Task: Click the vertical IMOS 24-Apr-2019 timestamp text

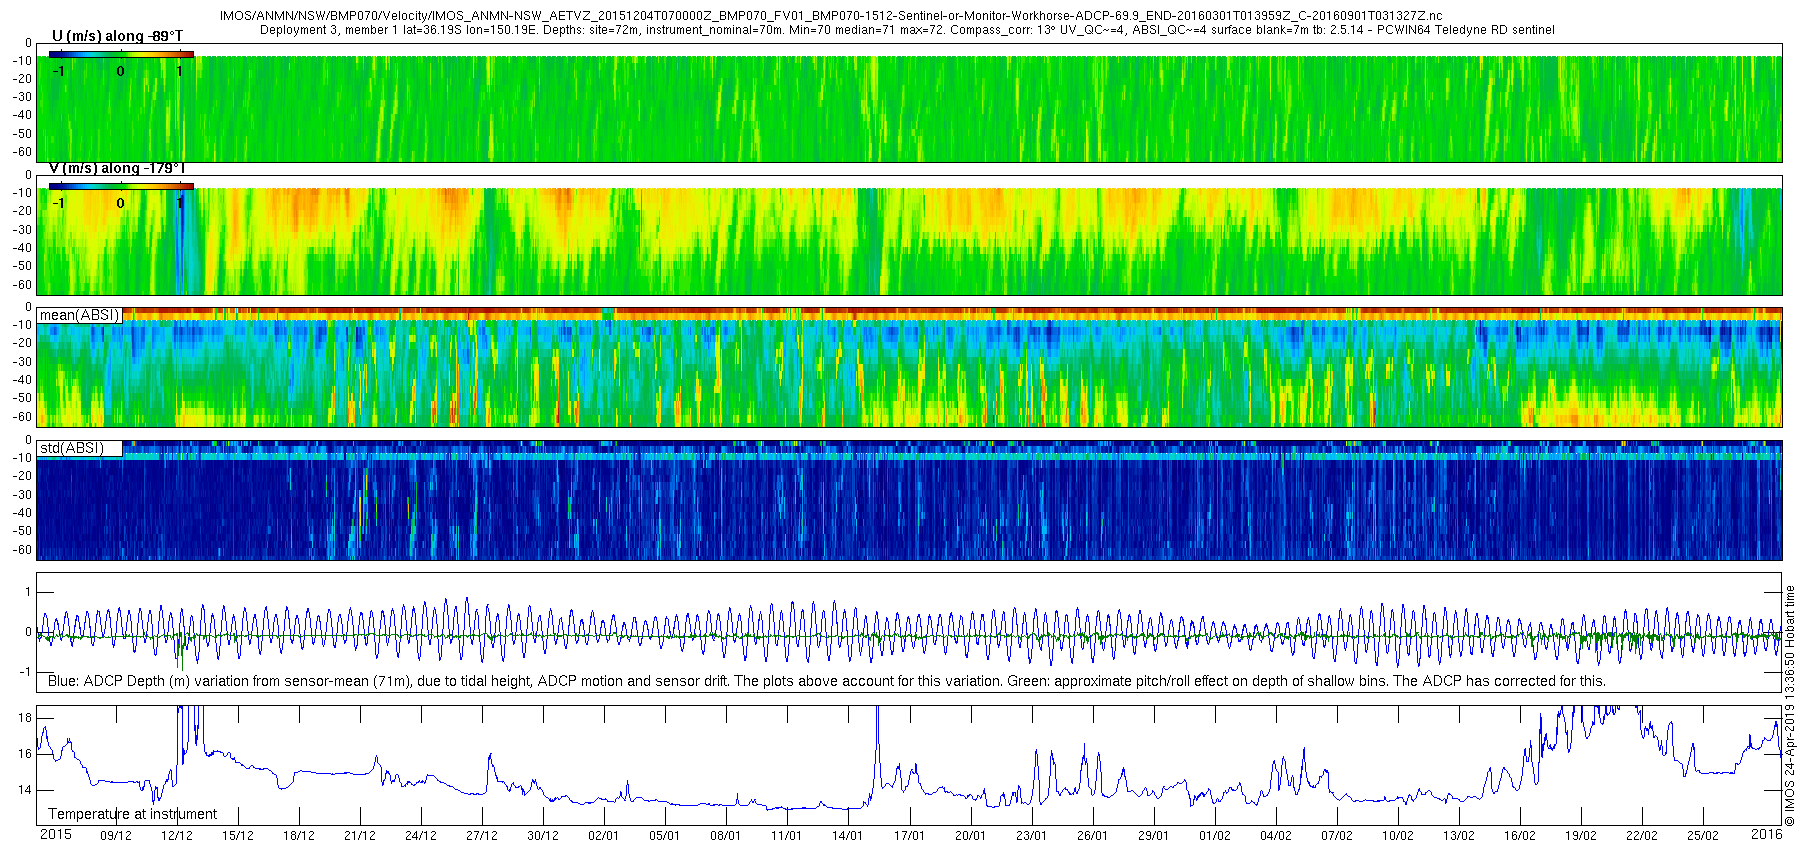Action: pos(1790,705)
